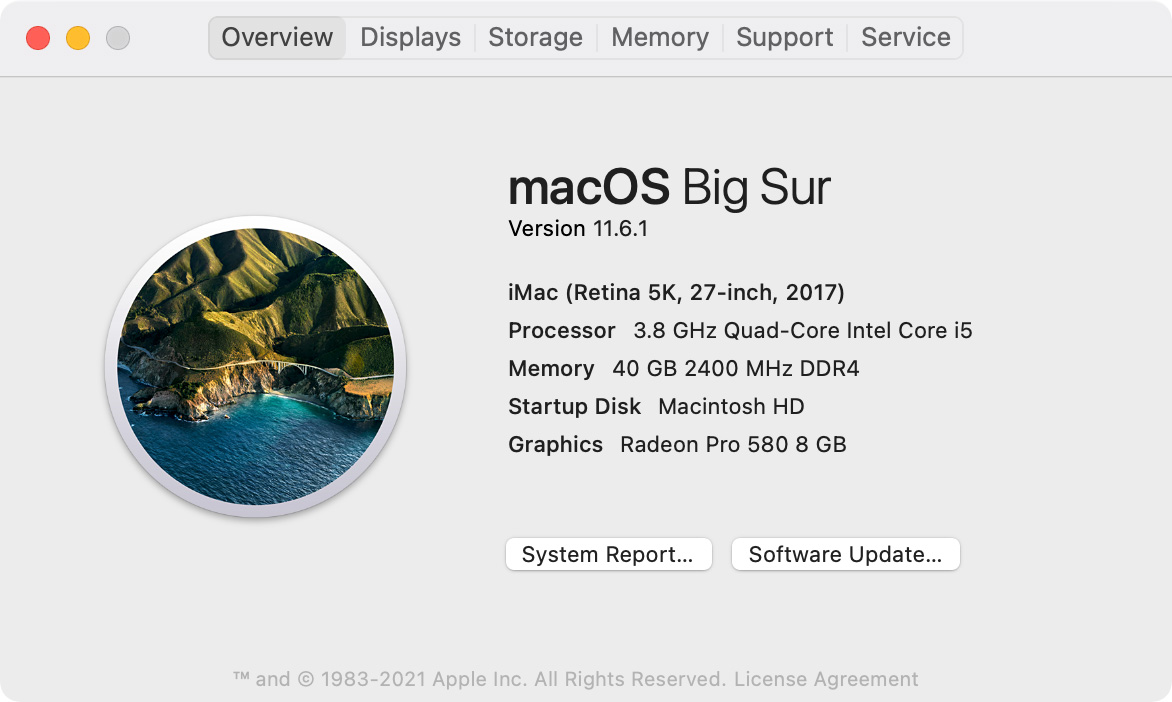Go to the Support tab
The width and height of the screenshot is (1172, 702).
784,37
